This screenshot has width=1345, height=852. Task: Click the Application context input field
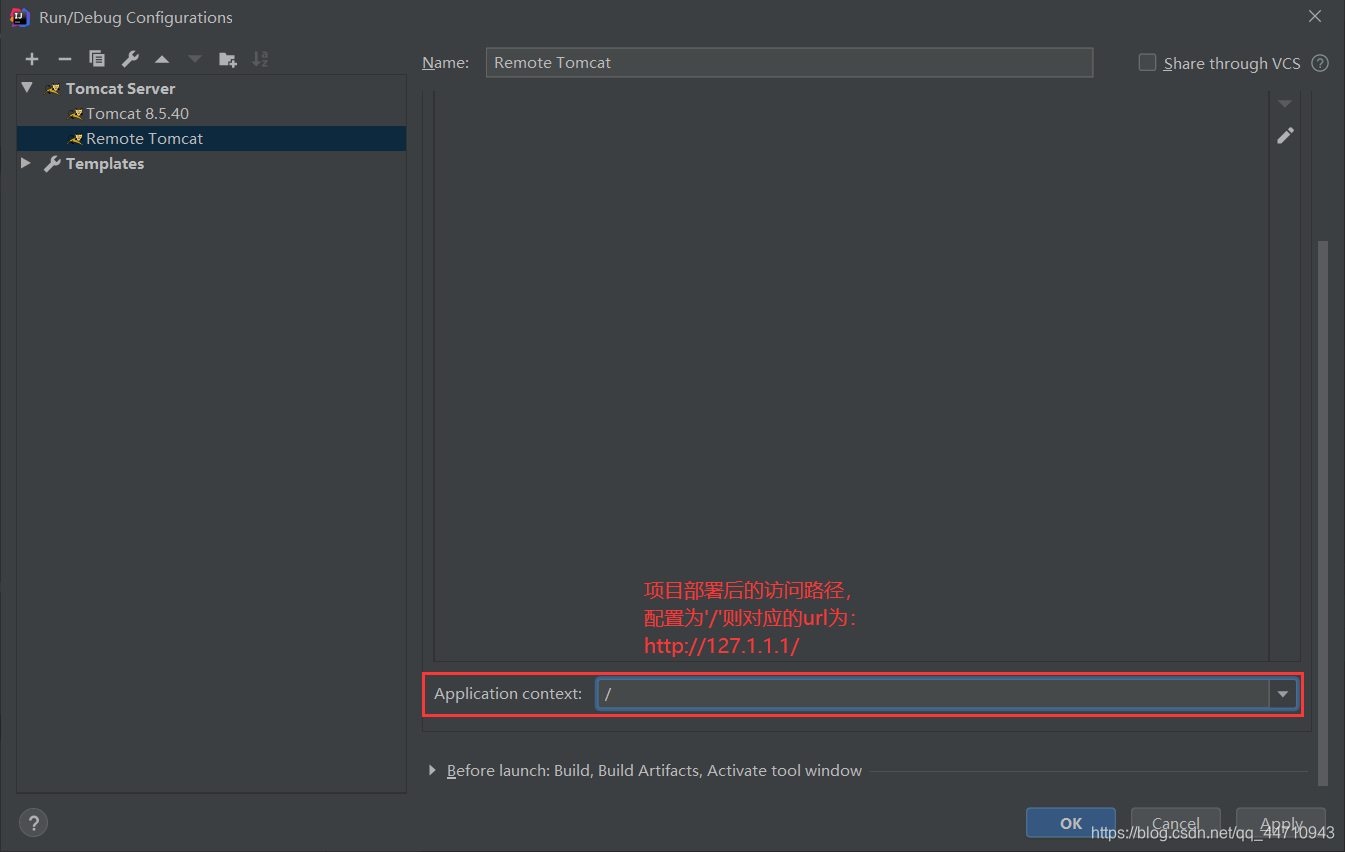click(933, 693)
